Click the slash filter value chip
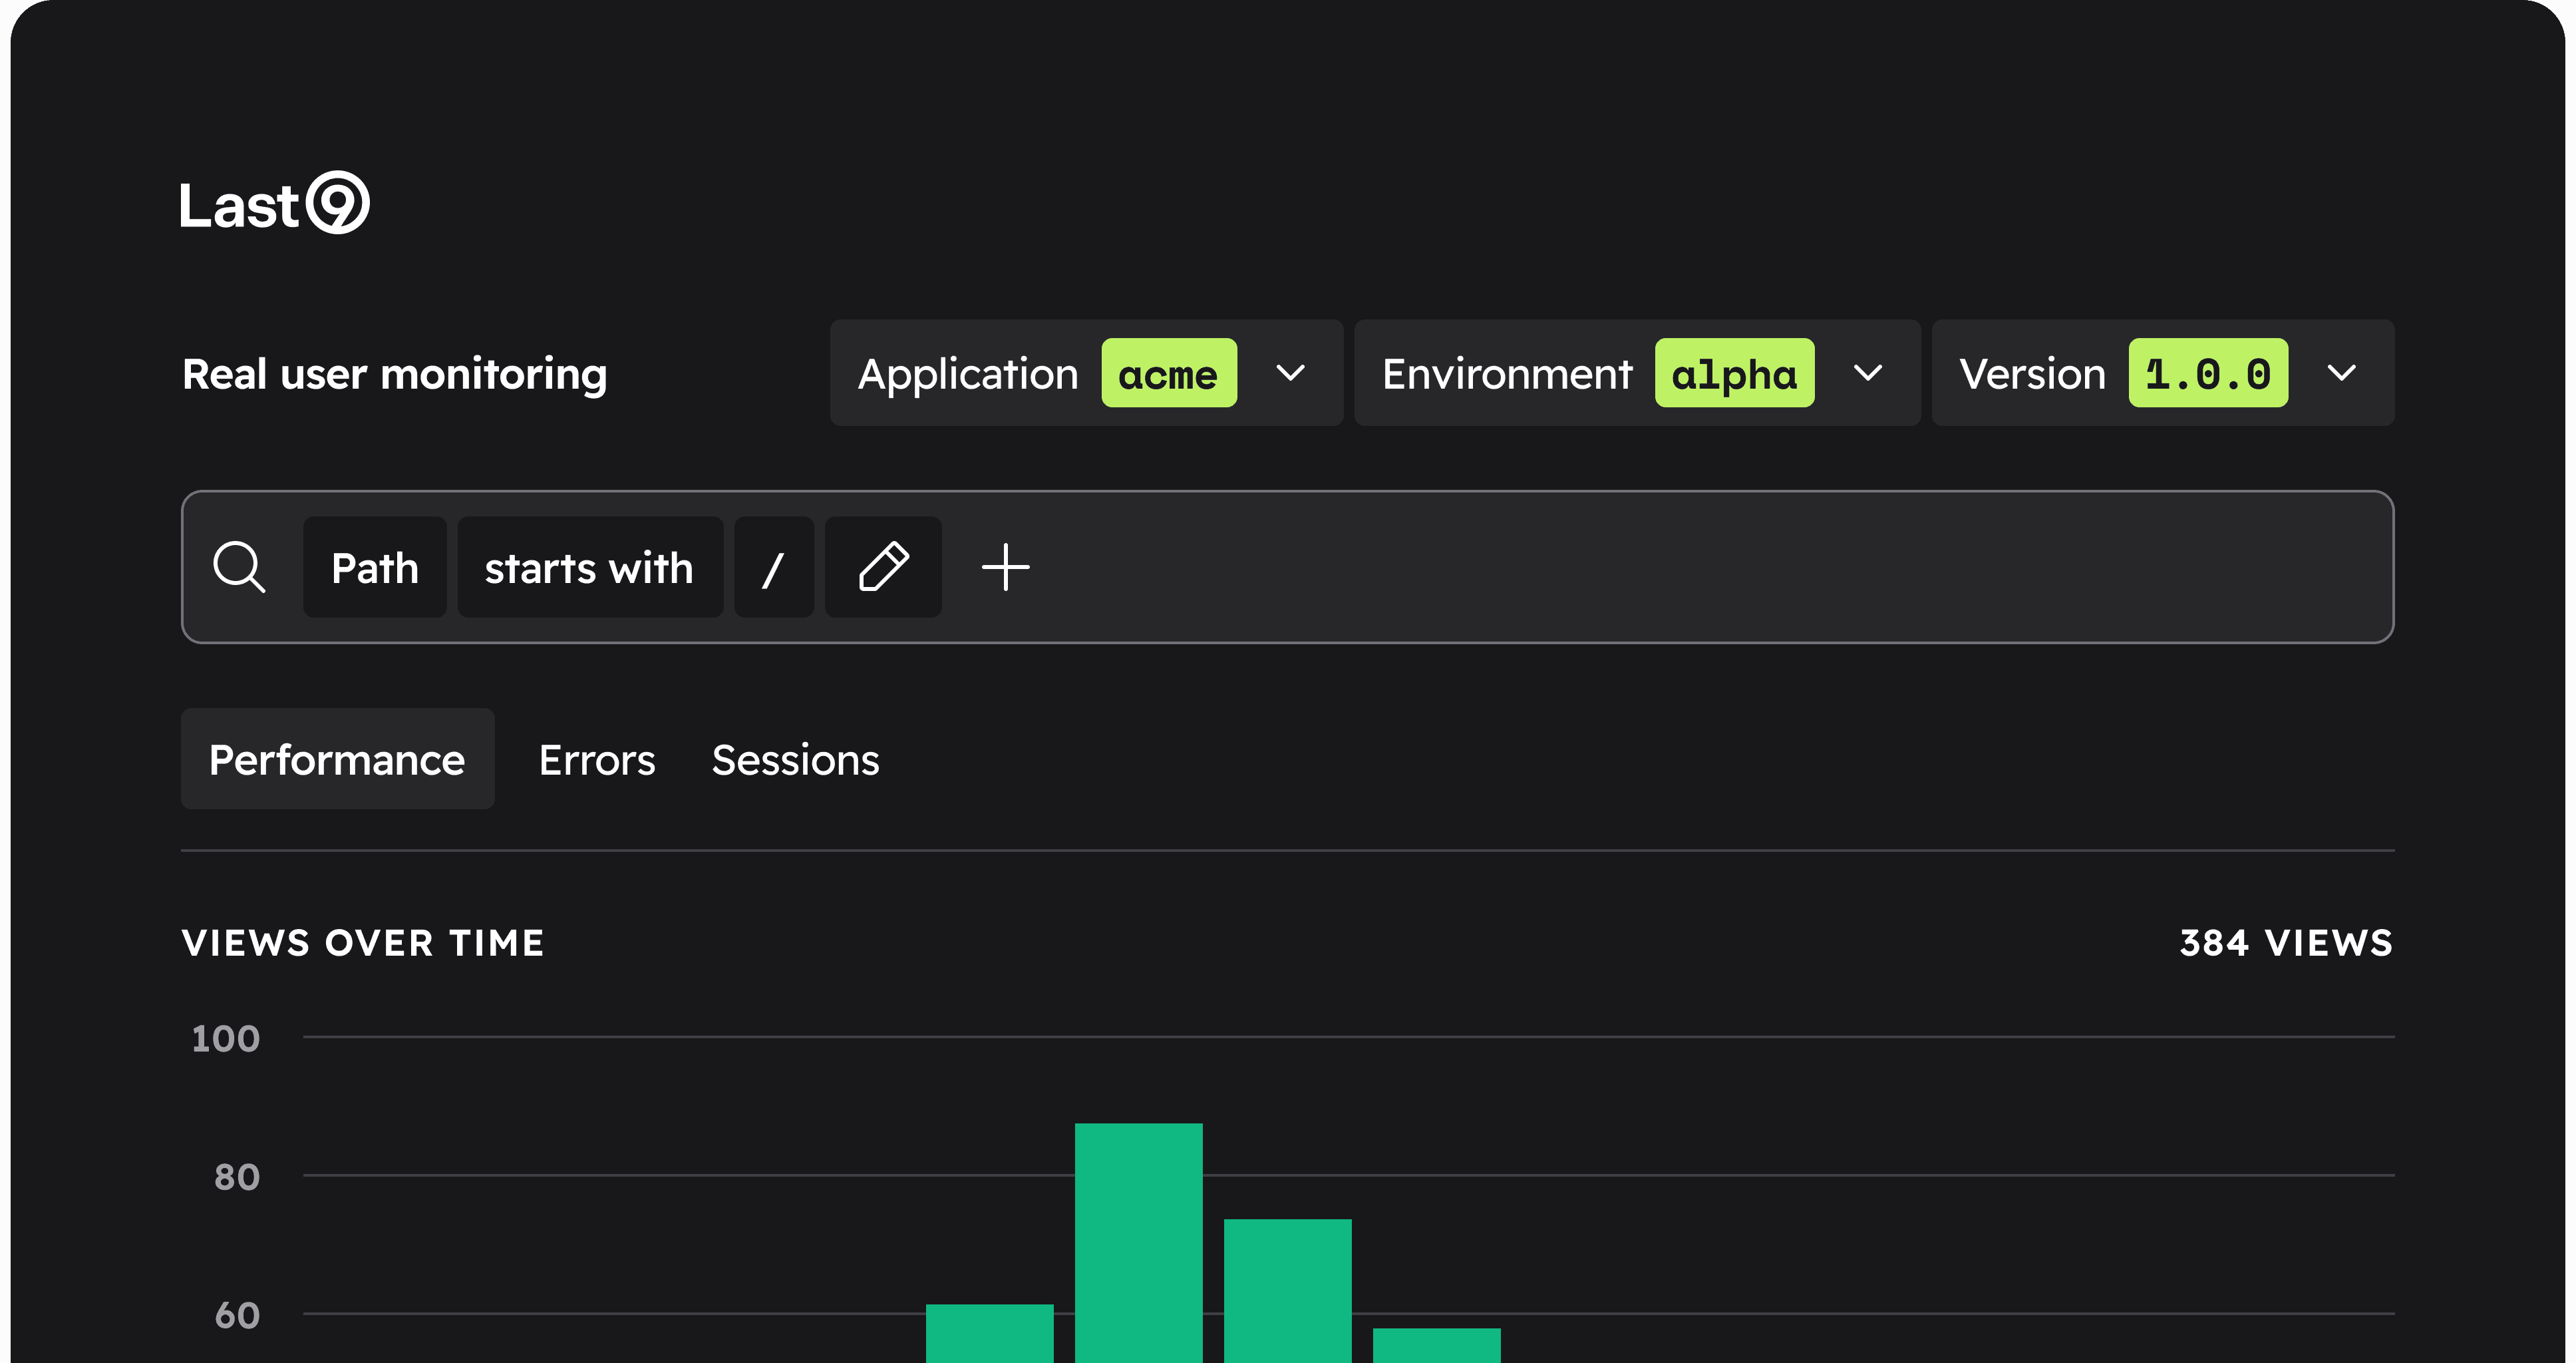2576x1363 pixels. coord(773,567)
